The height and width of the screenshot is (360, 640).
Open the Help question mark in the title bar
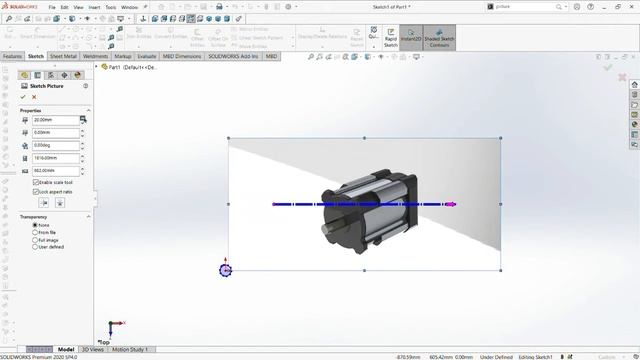(x=590, y=7)
